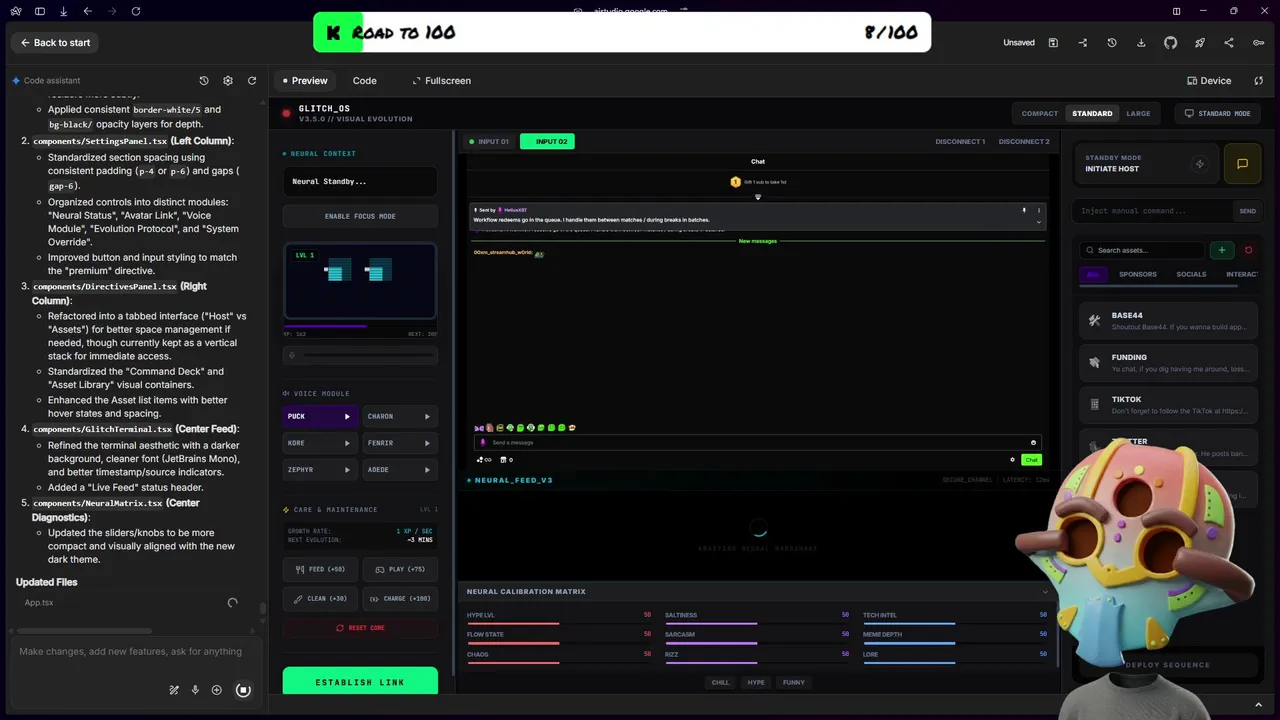Click Enable Focus Mode
Image resolution: width=1280 pixels, height=720 pixels.
(360, 216)
